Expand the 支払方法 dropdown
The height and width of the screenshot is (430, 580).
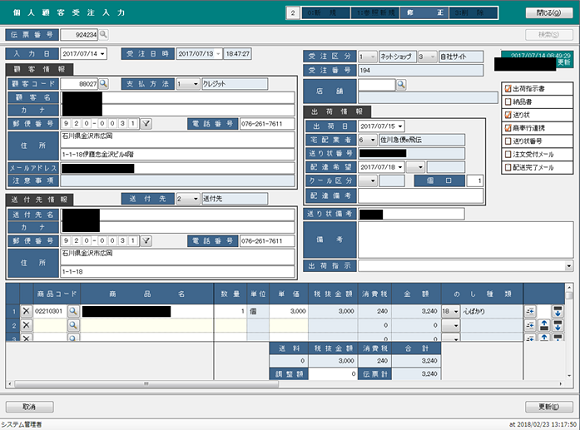(x=196, y=84)
